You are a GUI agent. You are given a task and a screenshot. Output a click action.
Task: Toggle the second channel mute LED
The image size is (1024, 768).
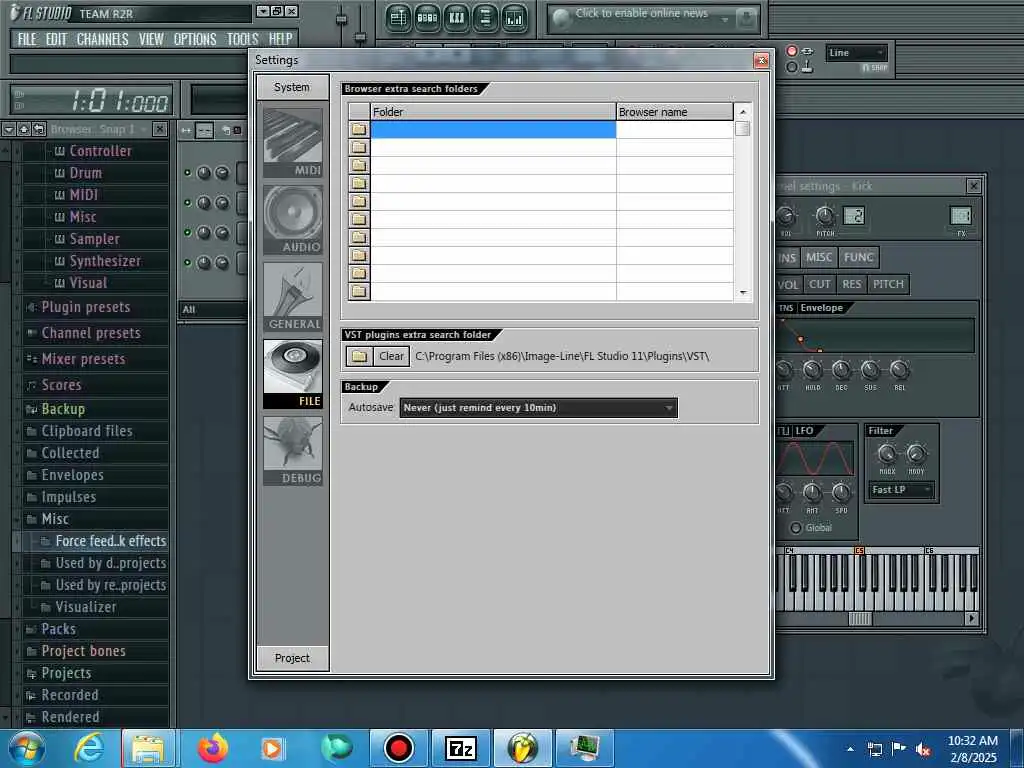pyautogui.click(x=187, y=202)
